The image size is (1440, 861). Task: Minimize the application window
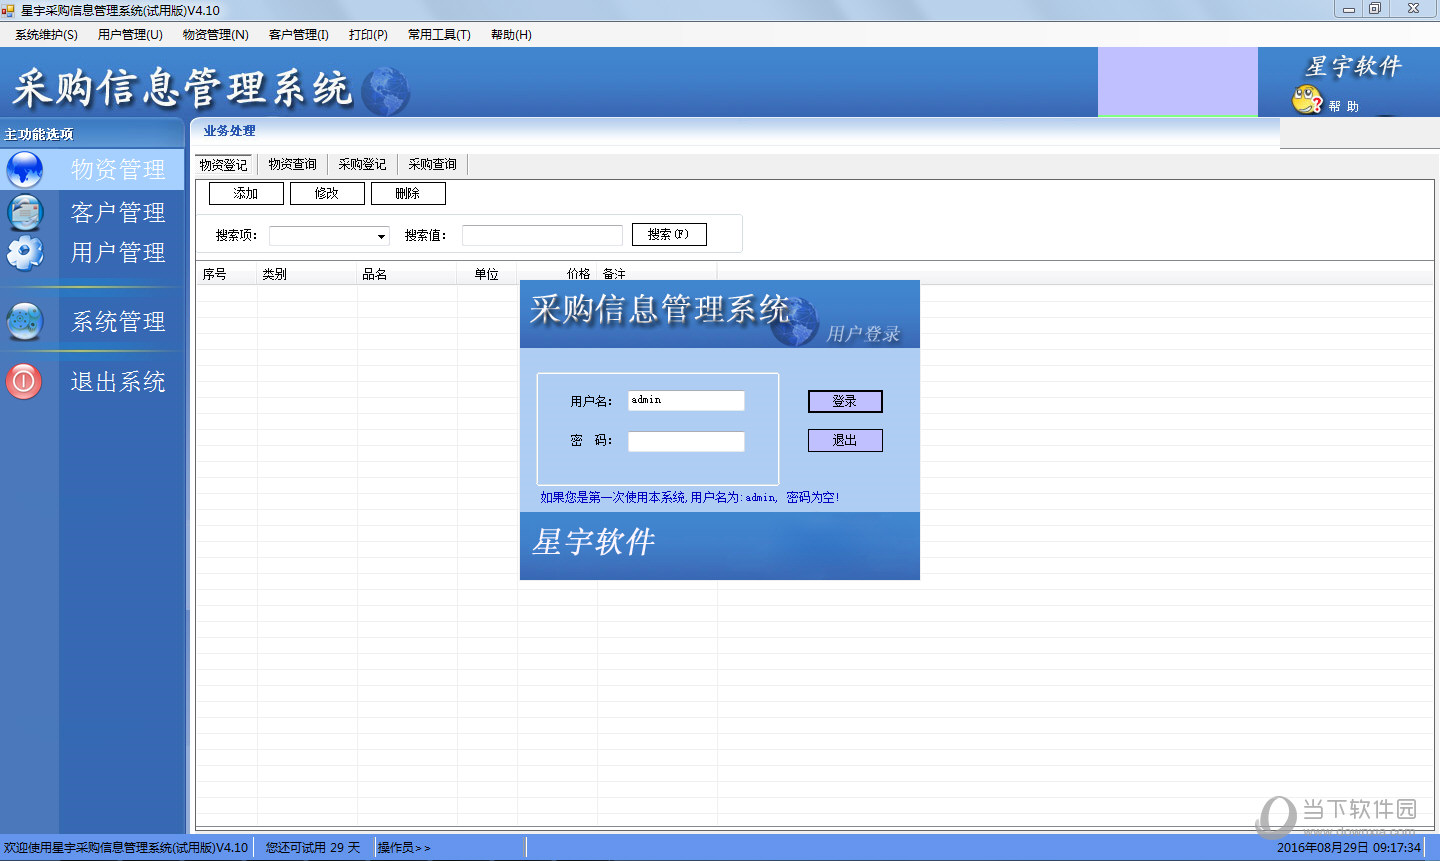[x=1349, y=9]
